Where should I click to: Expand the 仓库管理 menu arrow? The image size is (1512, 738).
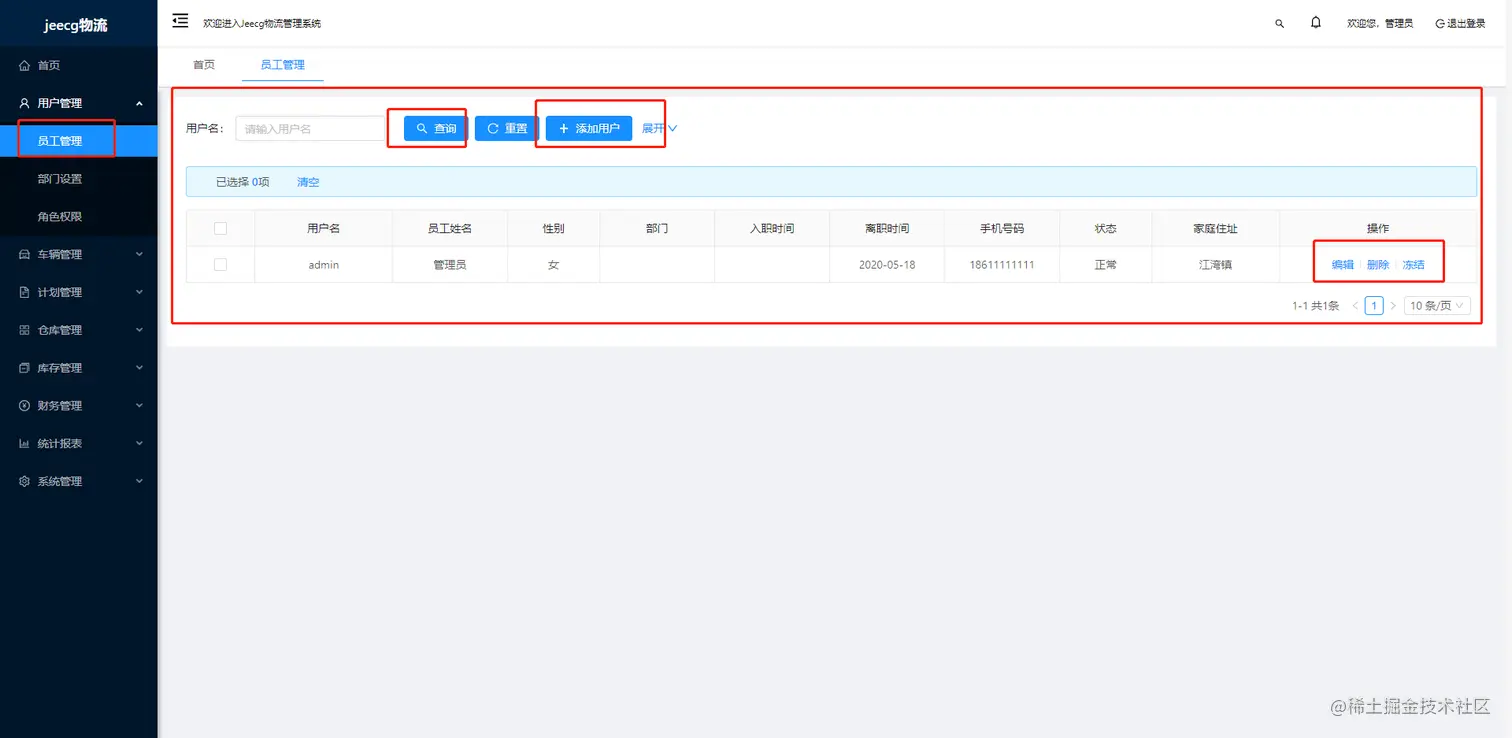[139, 330]
